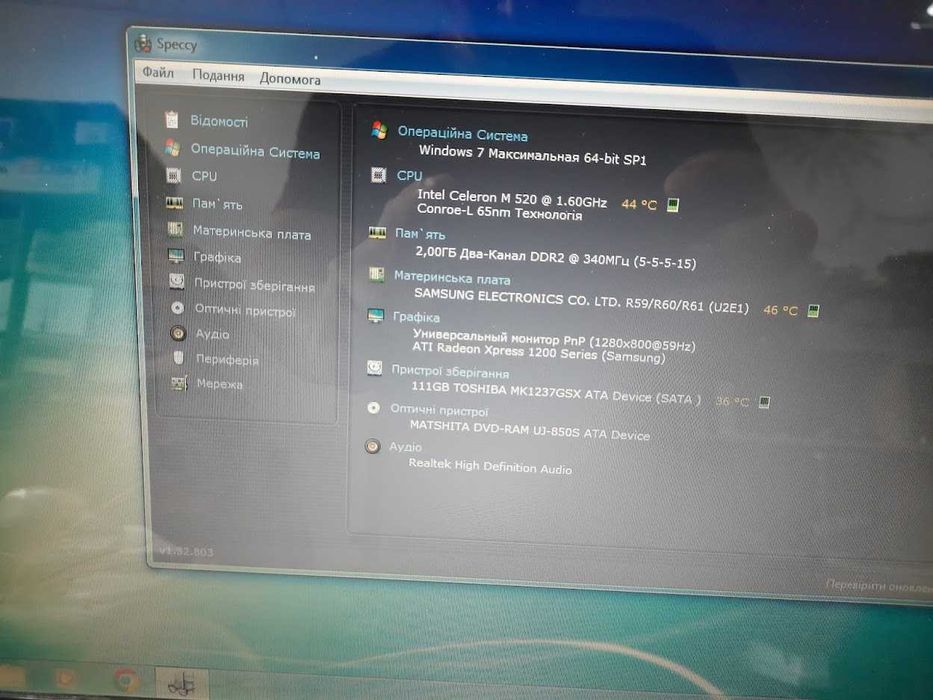
Task: Click the motherboard 46 °C temperature indicator icon
Action: click(x=813, y=311)
